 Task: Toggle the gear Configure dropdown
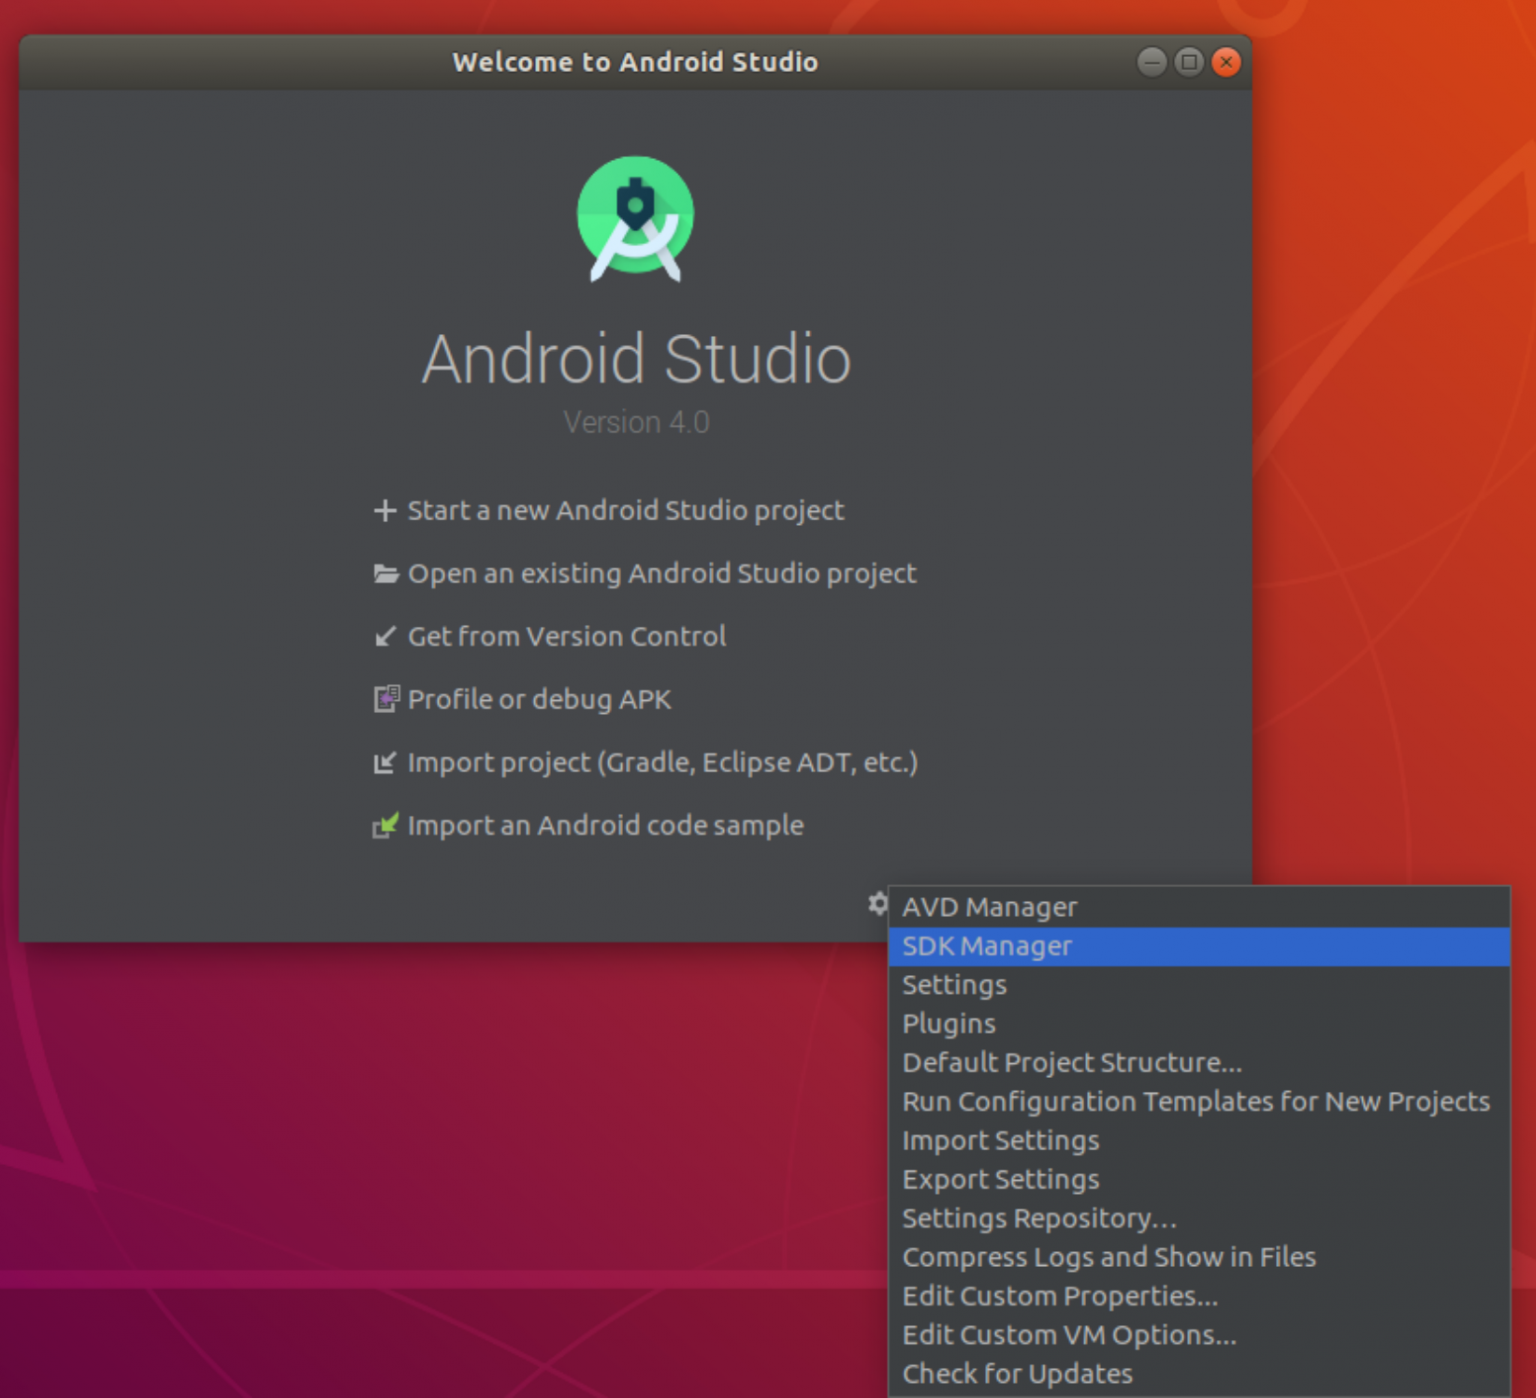(x=877, y=904)
